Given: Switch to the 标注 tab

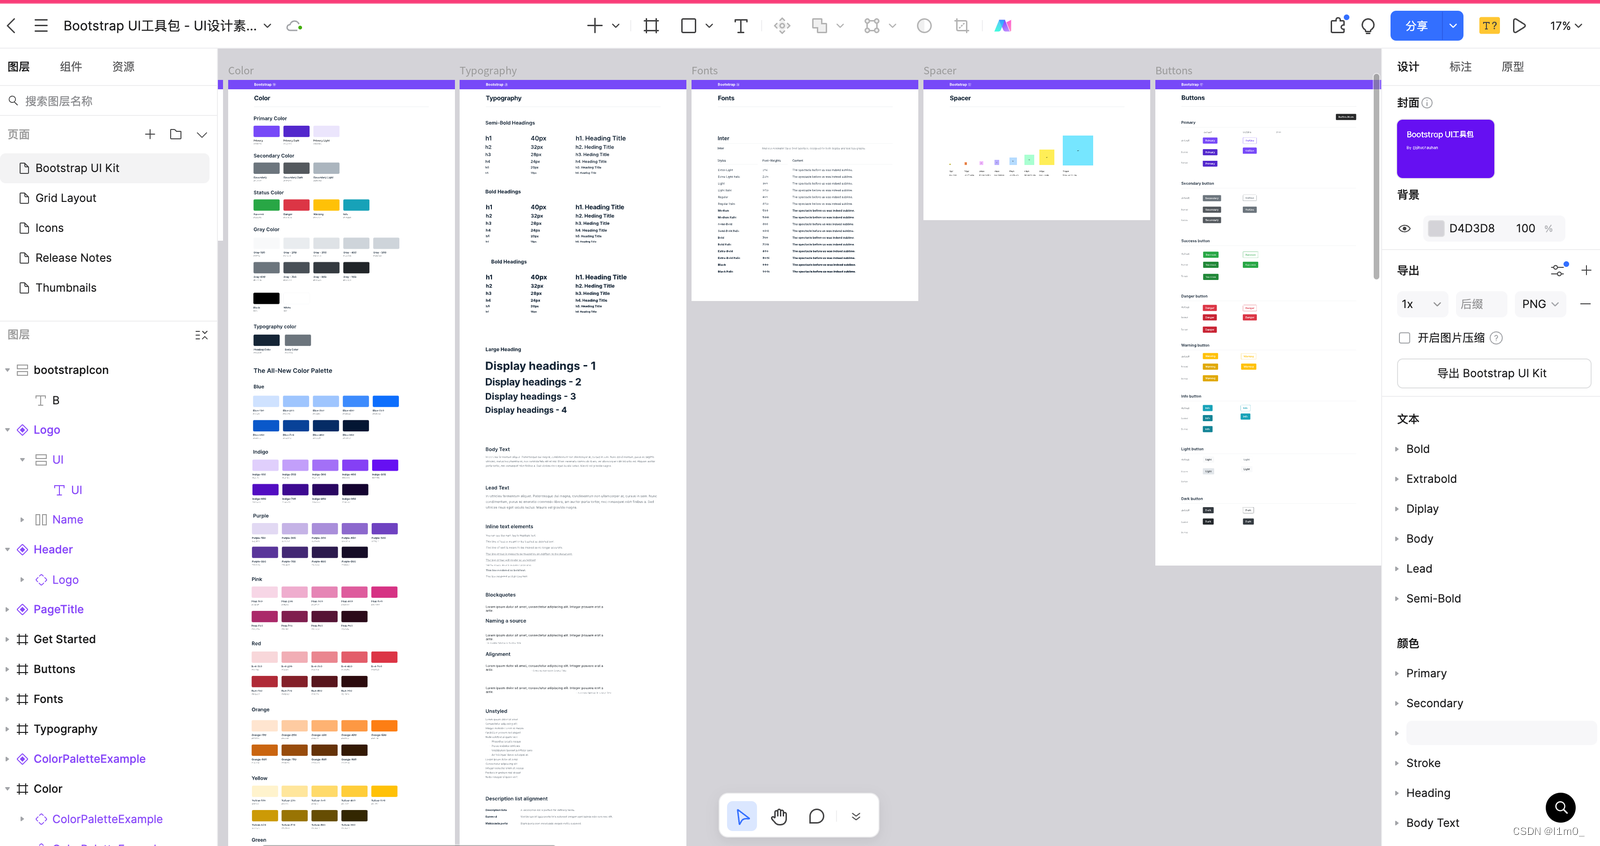Looking at the screenshot, I should click(x=1460, y=67).
